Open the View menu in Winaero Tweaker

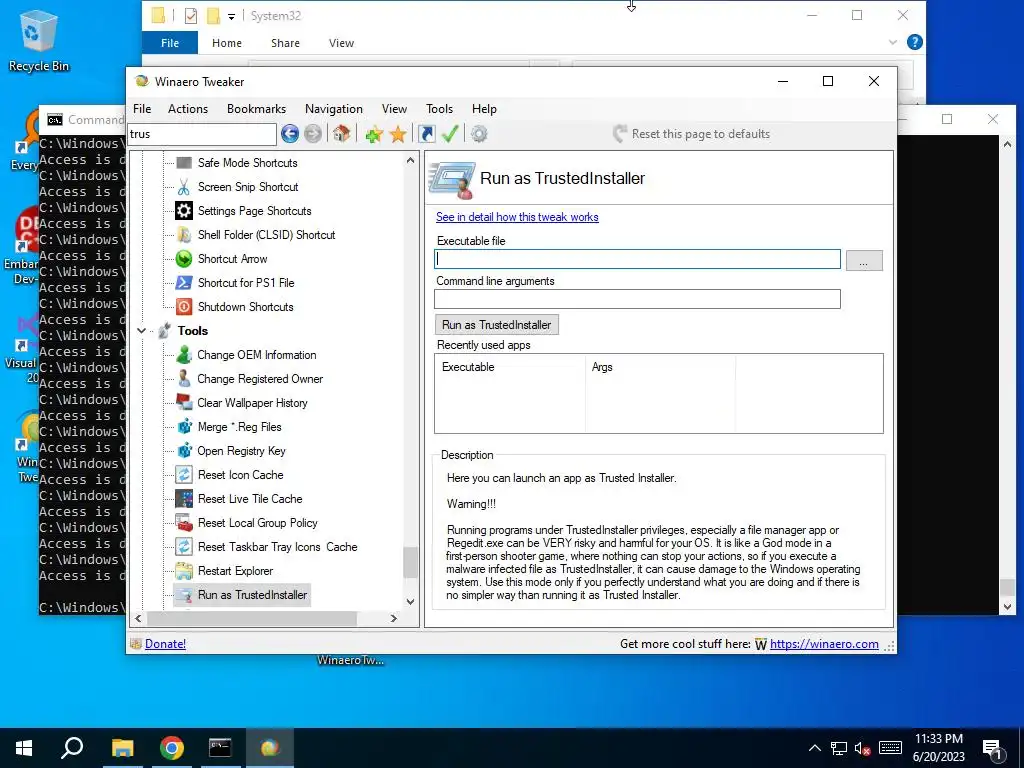394,109
